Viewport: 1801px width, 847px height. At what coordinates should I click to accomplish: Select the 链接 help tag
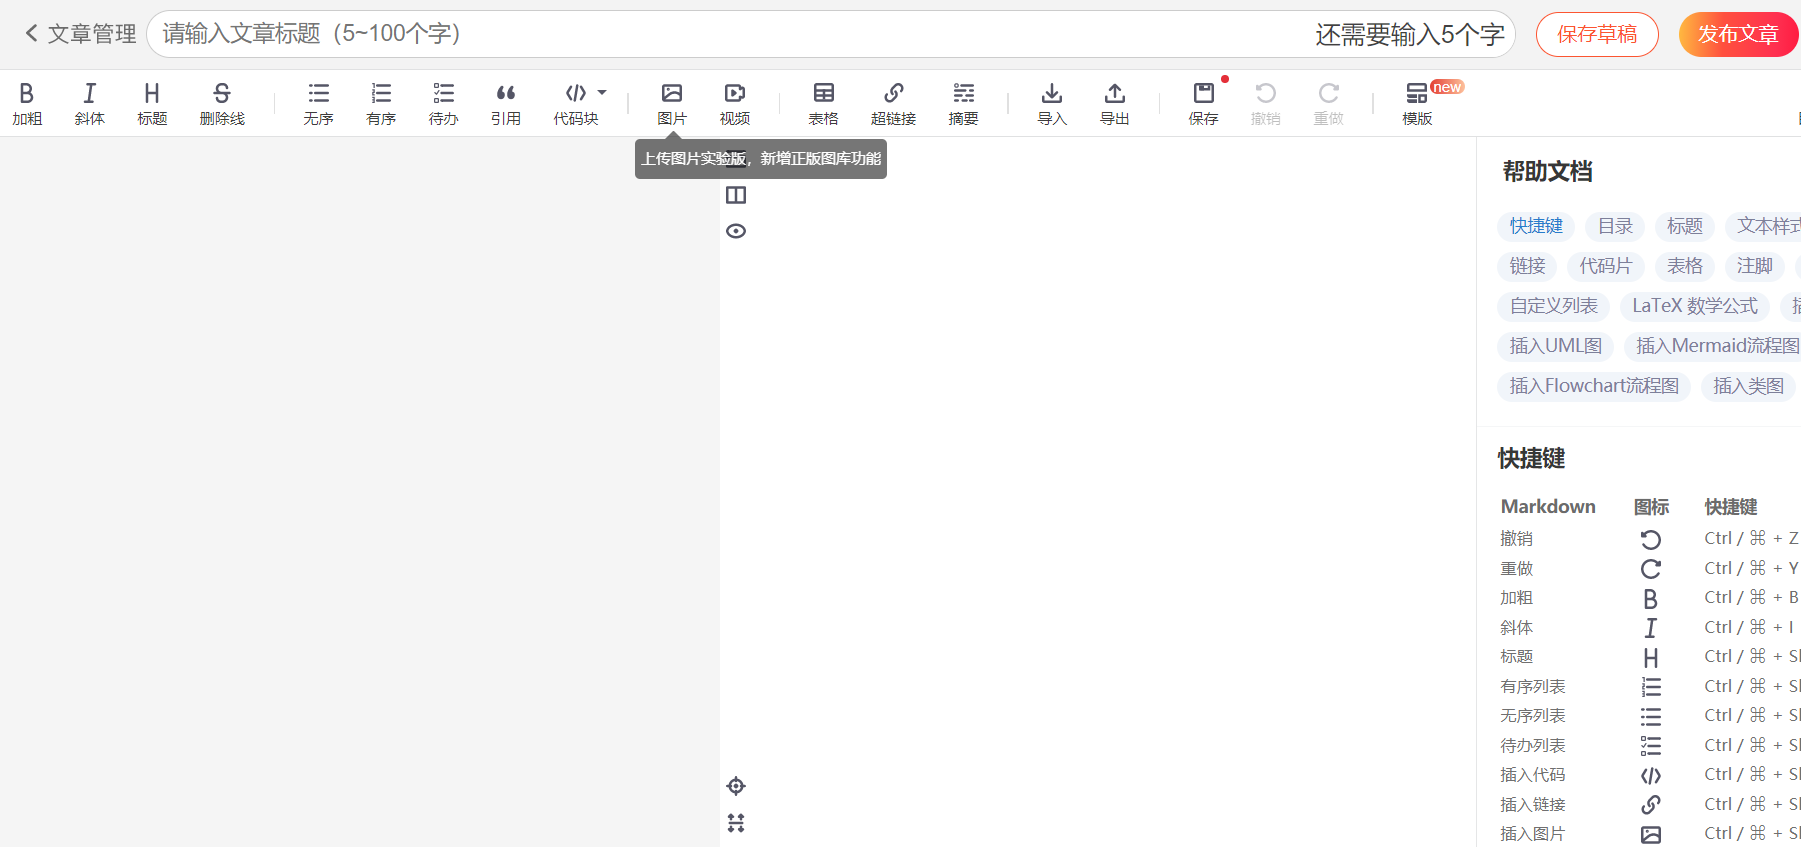coord(1527,266)
